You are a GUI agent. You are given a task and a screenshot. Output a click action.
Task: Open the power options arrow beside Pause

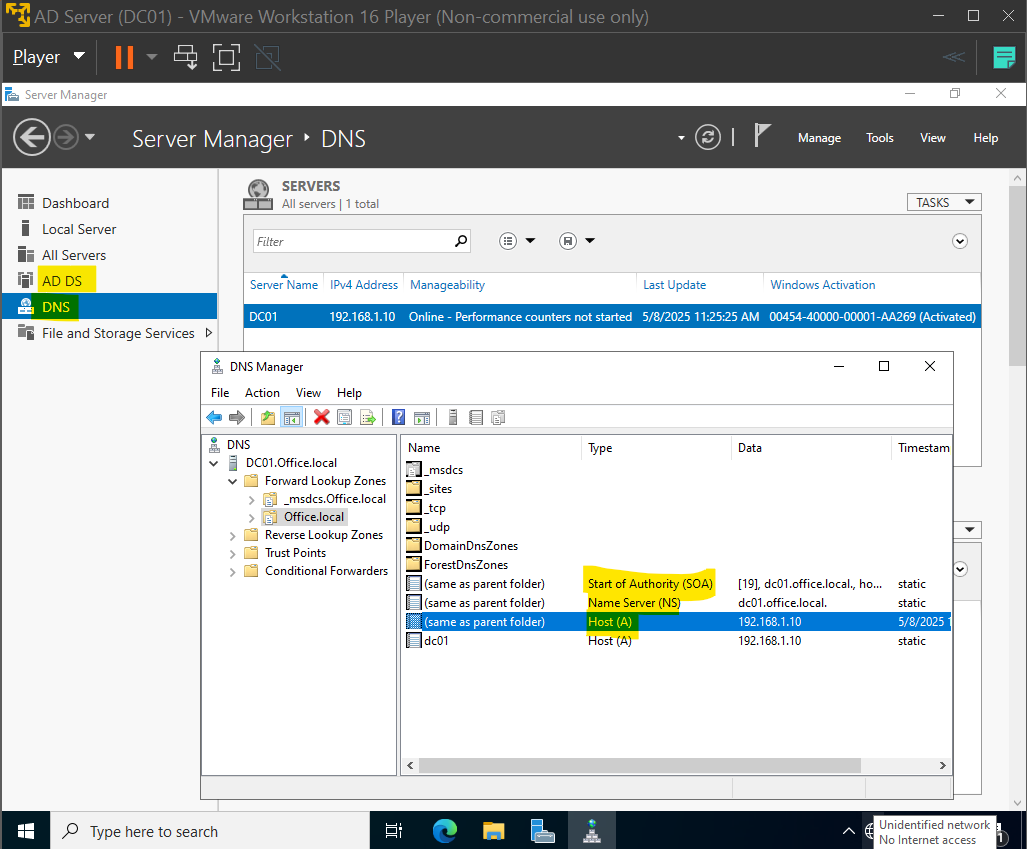point(151,57)
